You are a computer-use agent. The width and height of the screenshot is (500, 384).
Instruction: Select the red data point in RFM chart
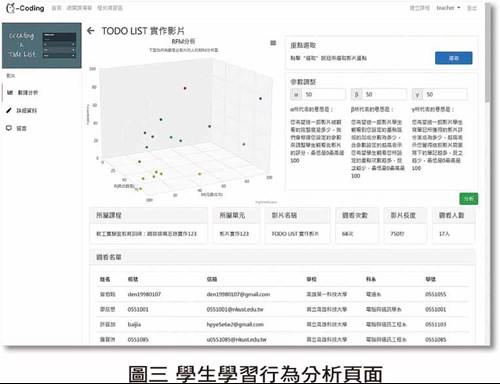pyautogui.click(x=185, y=88)
